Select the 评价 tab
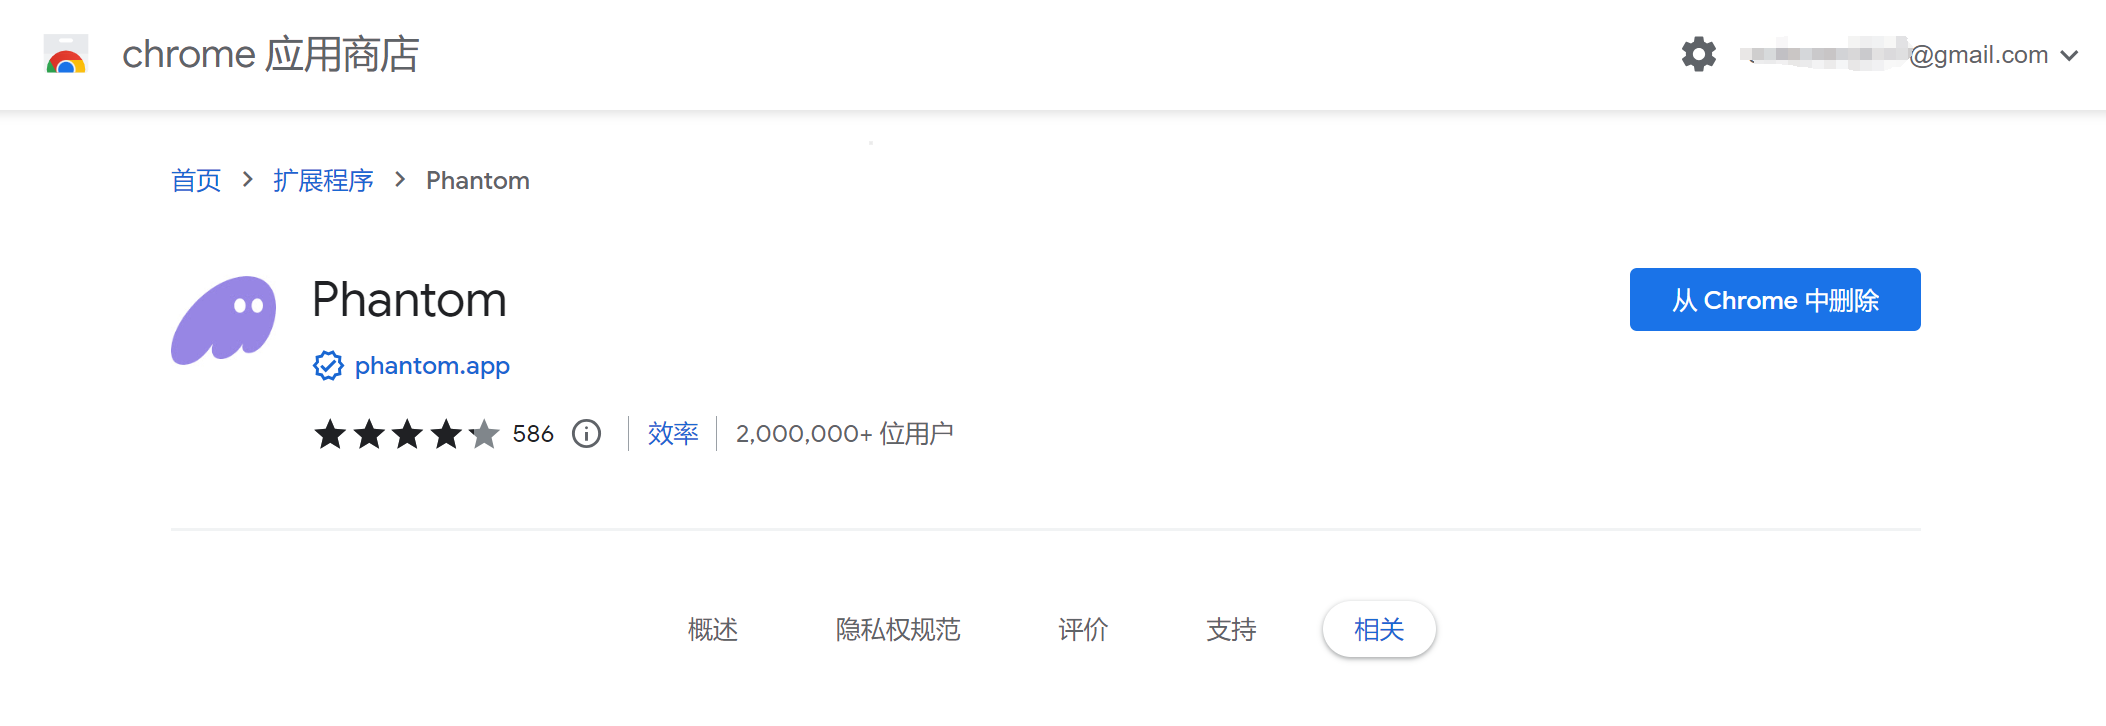This screenshot has height=726, width=2106. (x=1083, y=629)
